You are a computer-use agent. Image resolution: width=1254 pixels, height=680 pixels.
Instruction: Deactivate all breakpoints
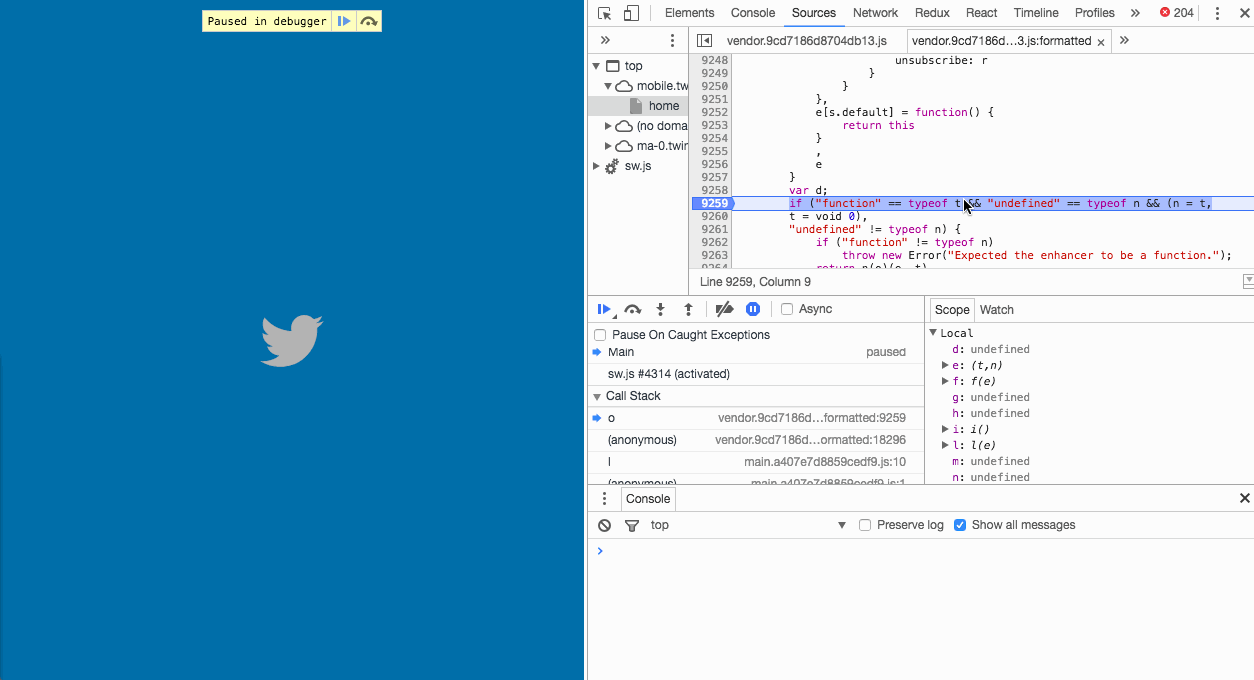click(725, 310)
